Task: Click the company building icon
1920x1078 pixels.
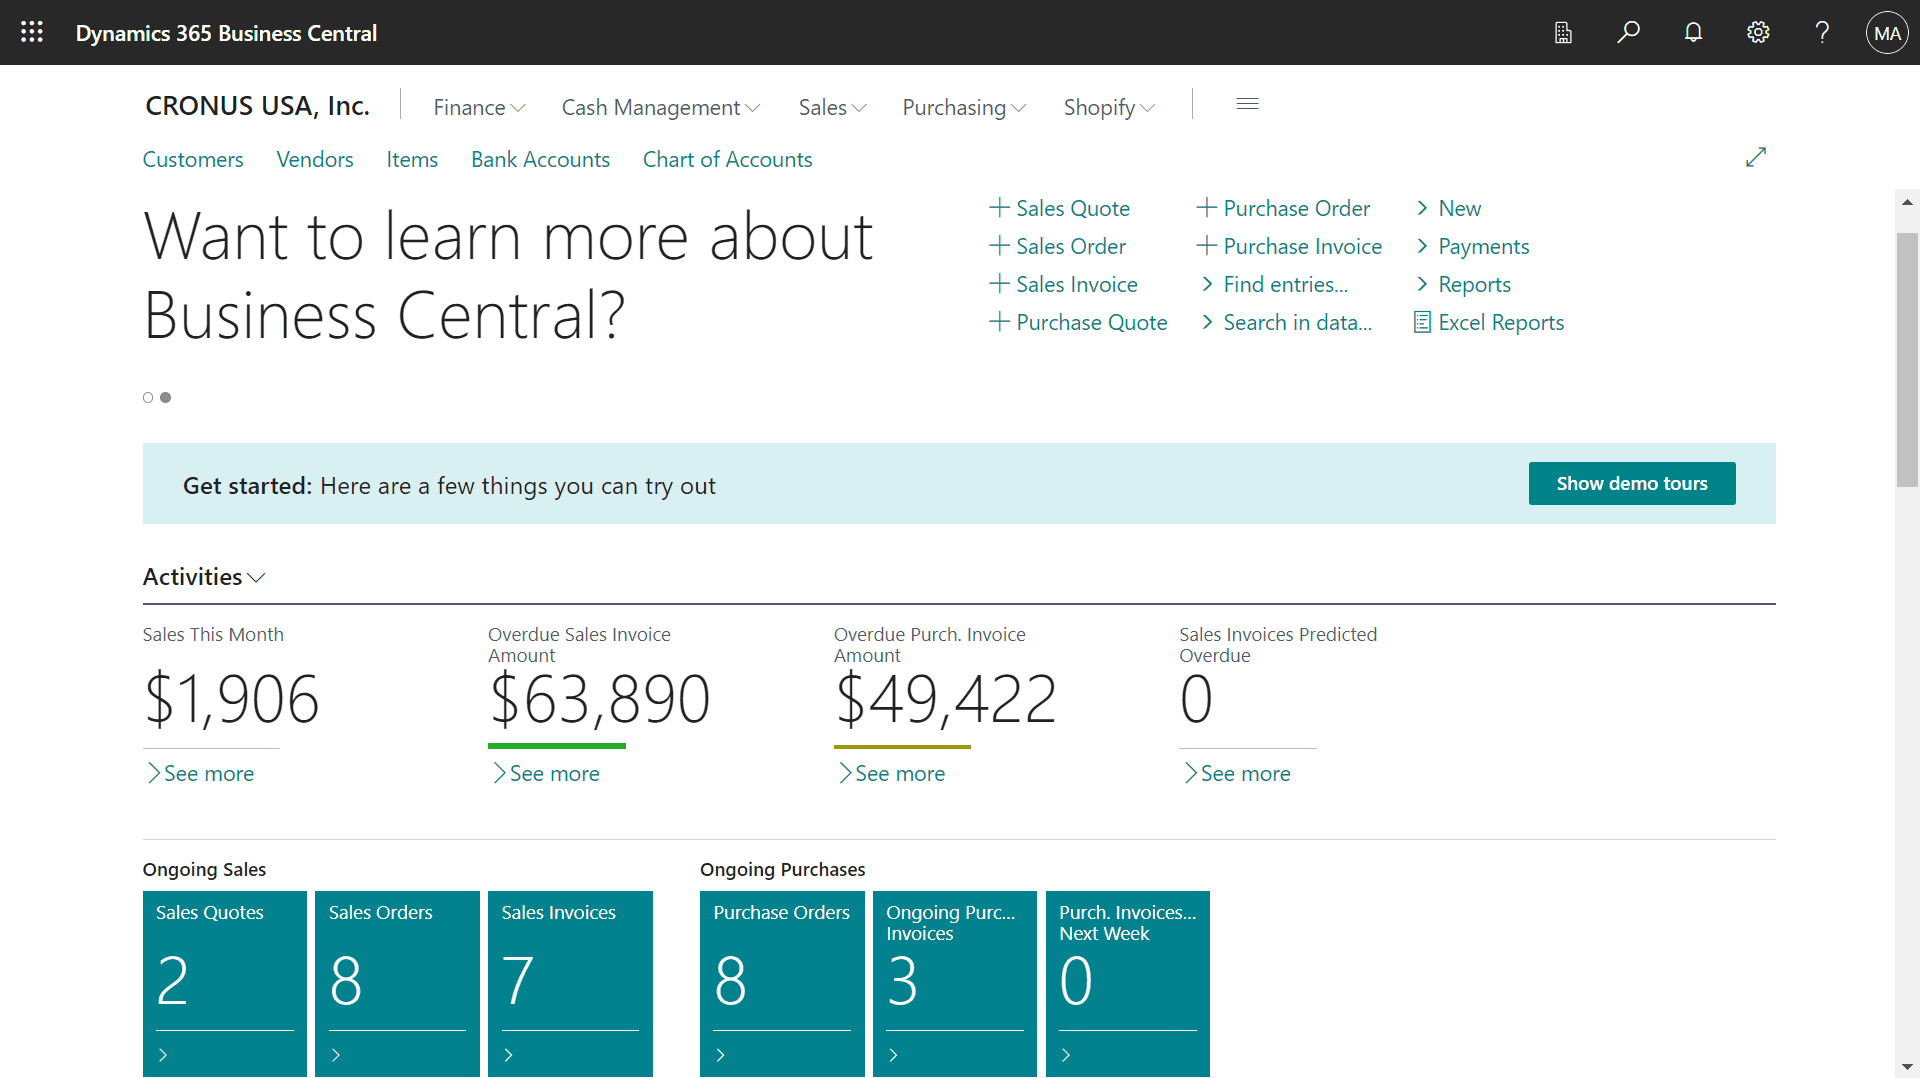Action: point(1563,32)
